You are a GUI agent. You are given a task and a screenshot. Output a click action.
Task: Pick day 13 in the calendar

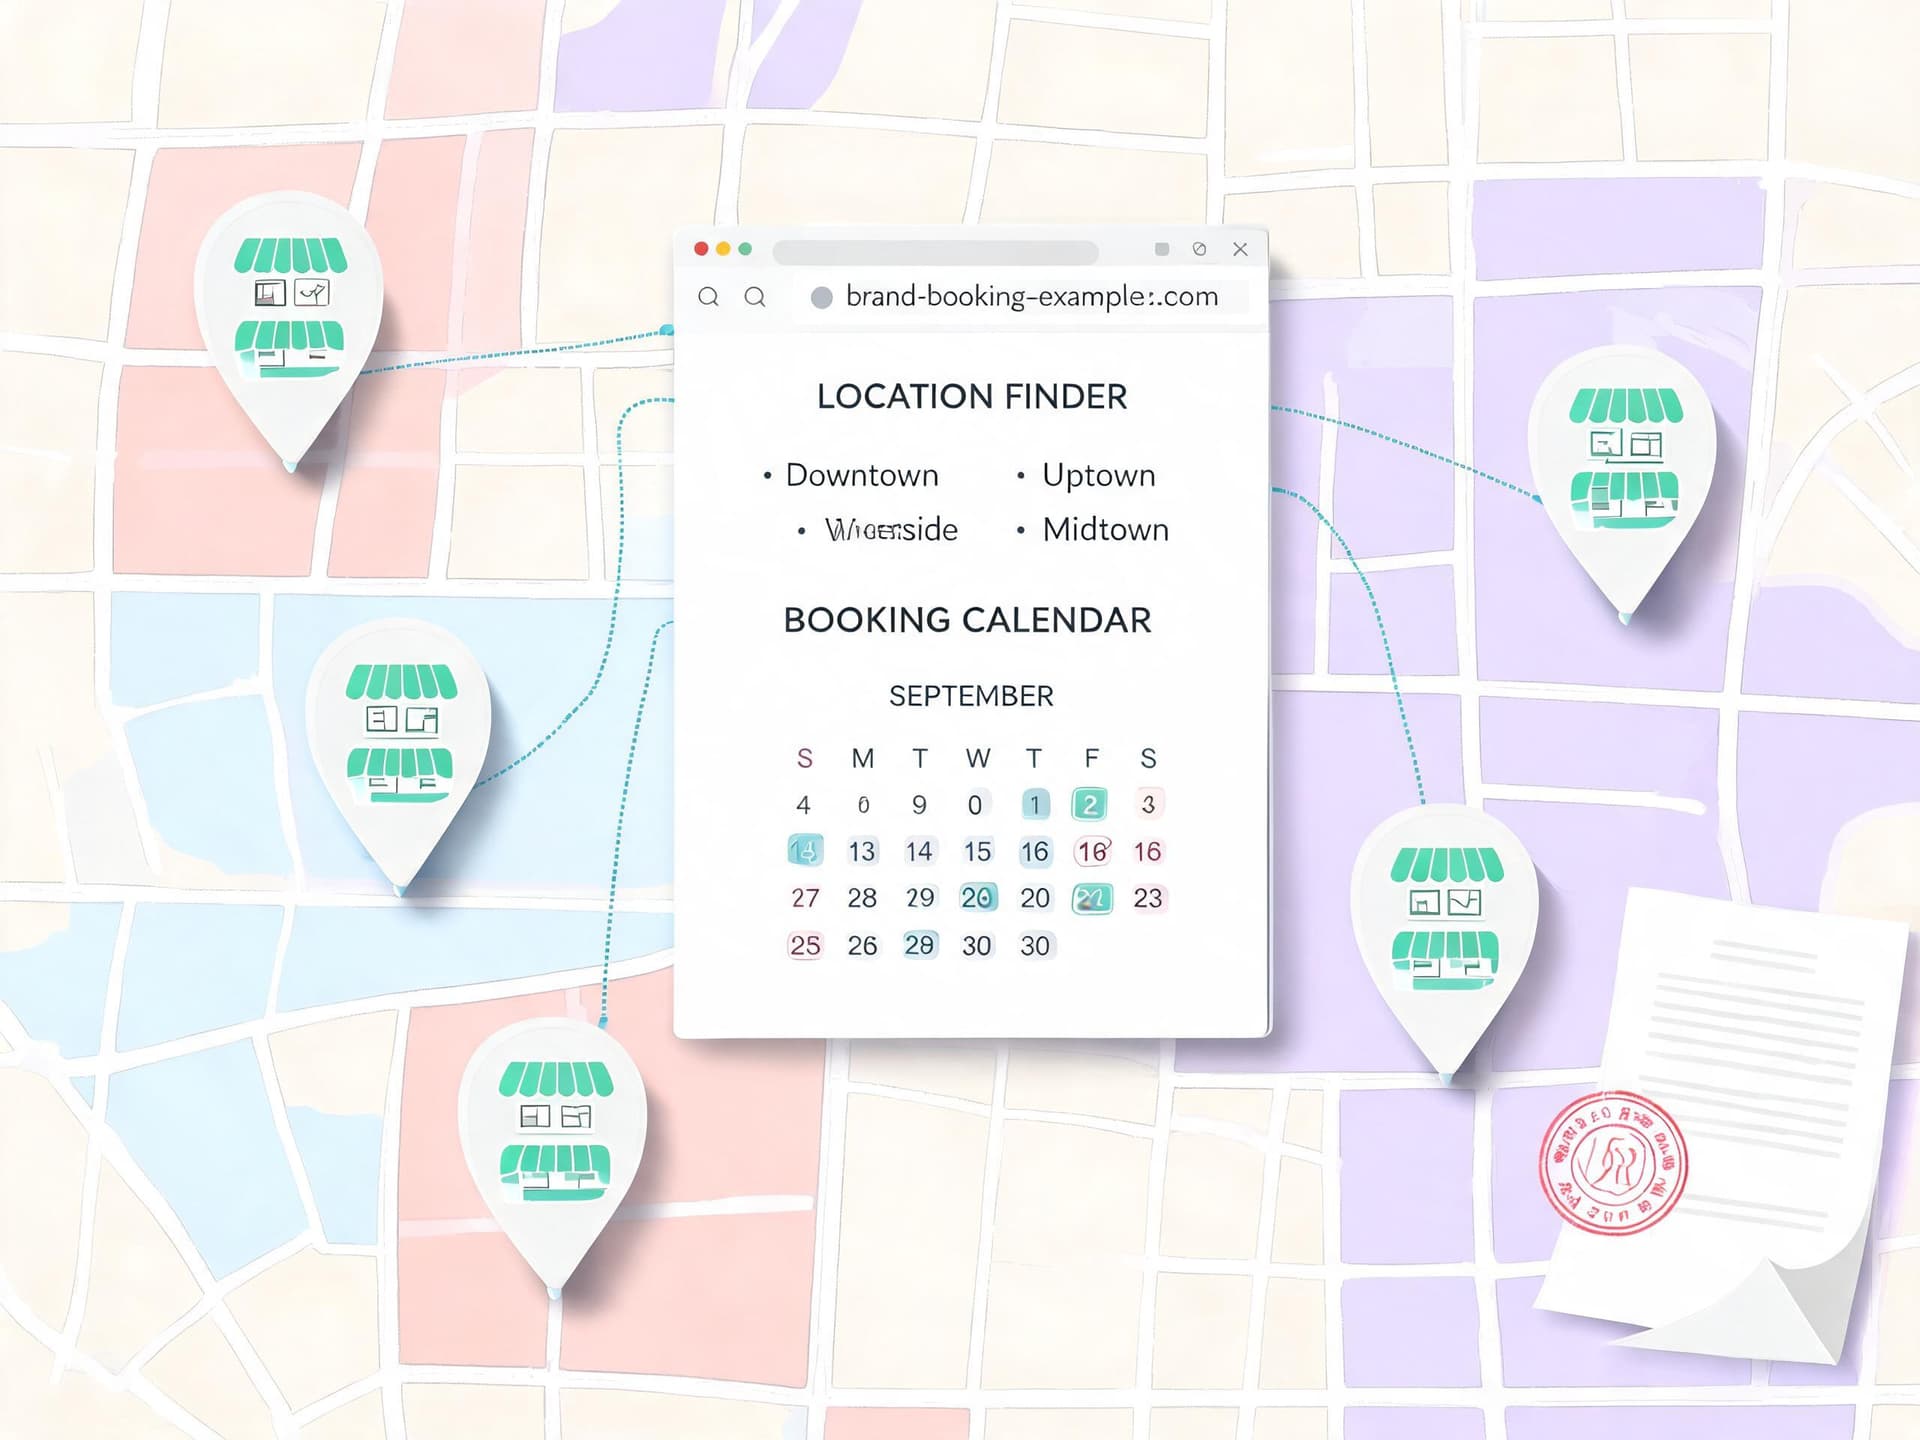click(x=862, y=851)
